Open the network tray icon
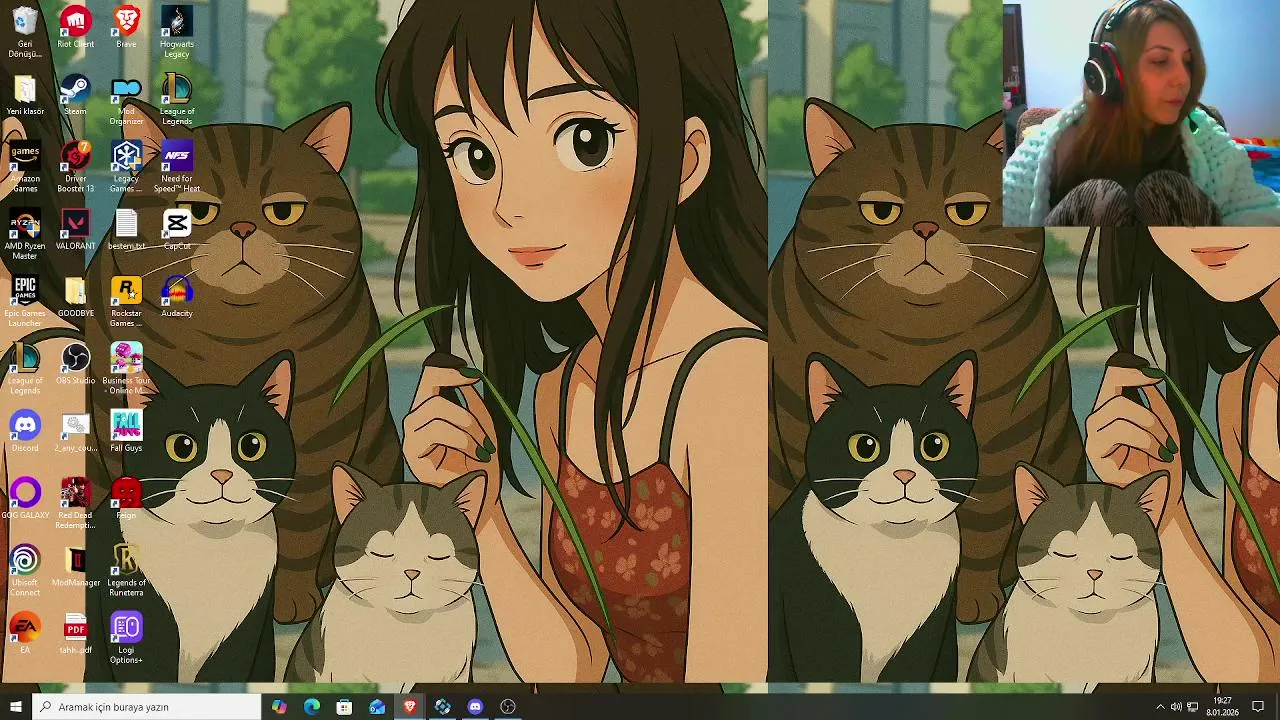The width and height of the screenshot is (1280, 720). (1192, 707)
